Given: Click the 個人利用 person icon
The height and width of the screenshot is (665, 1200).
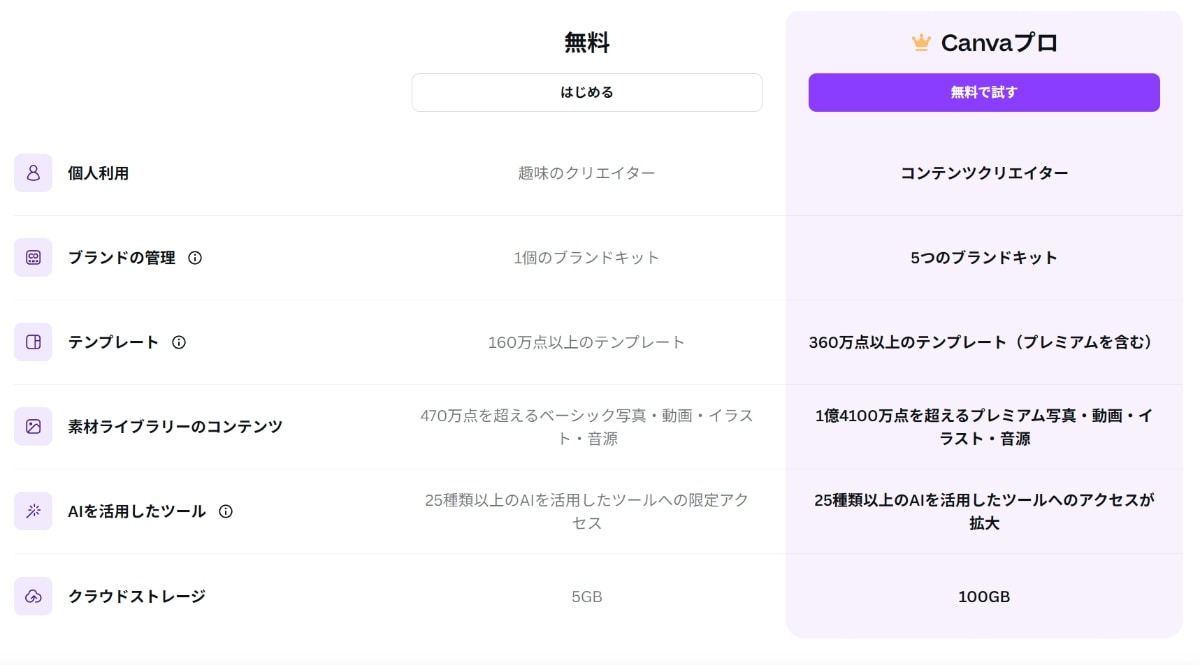Looking at the screenshot, I should pos(33,173).
